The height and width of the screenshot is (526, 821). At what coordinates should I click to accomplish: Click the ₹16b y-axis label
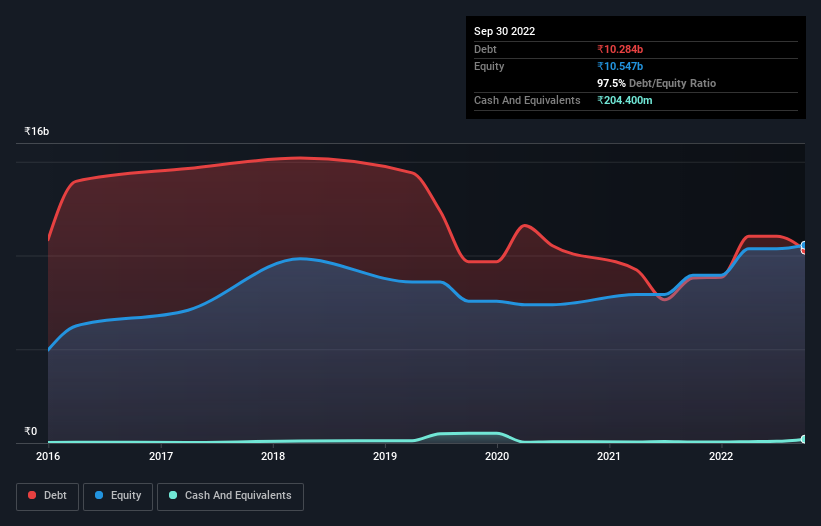(x=37, y=131)
